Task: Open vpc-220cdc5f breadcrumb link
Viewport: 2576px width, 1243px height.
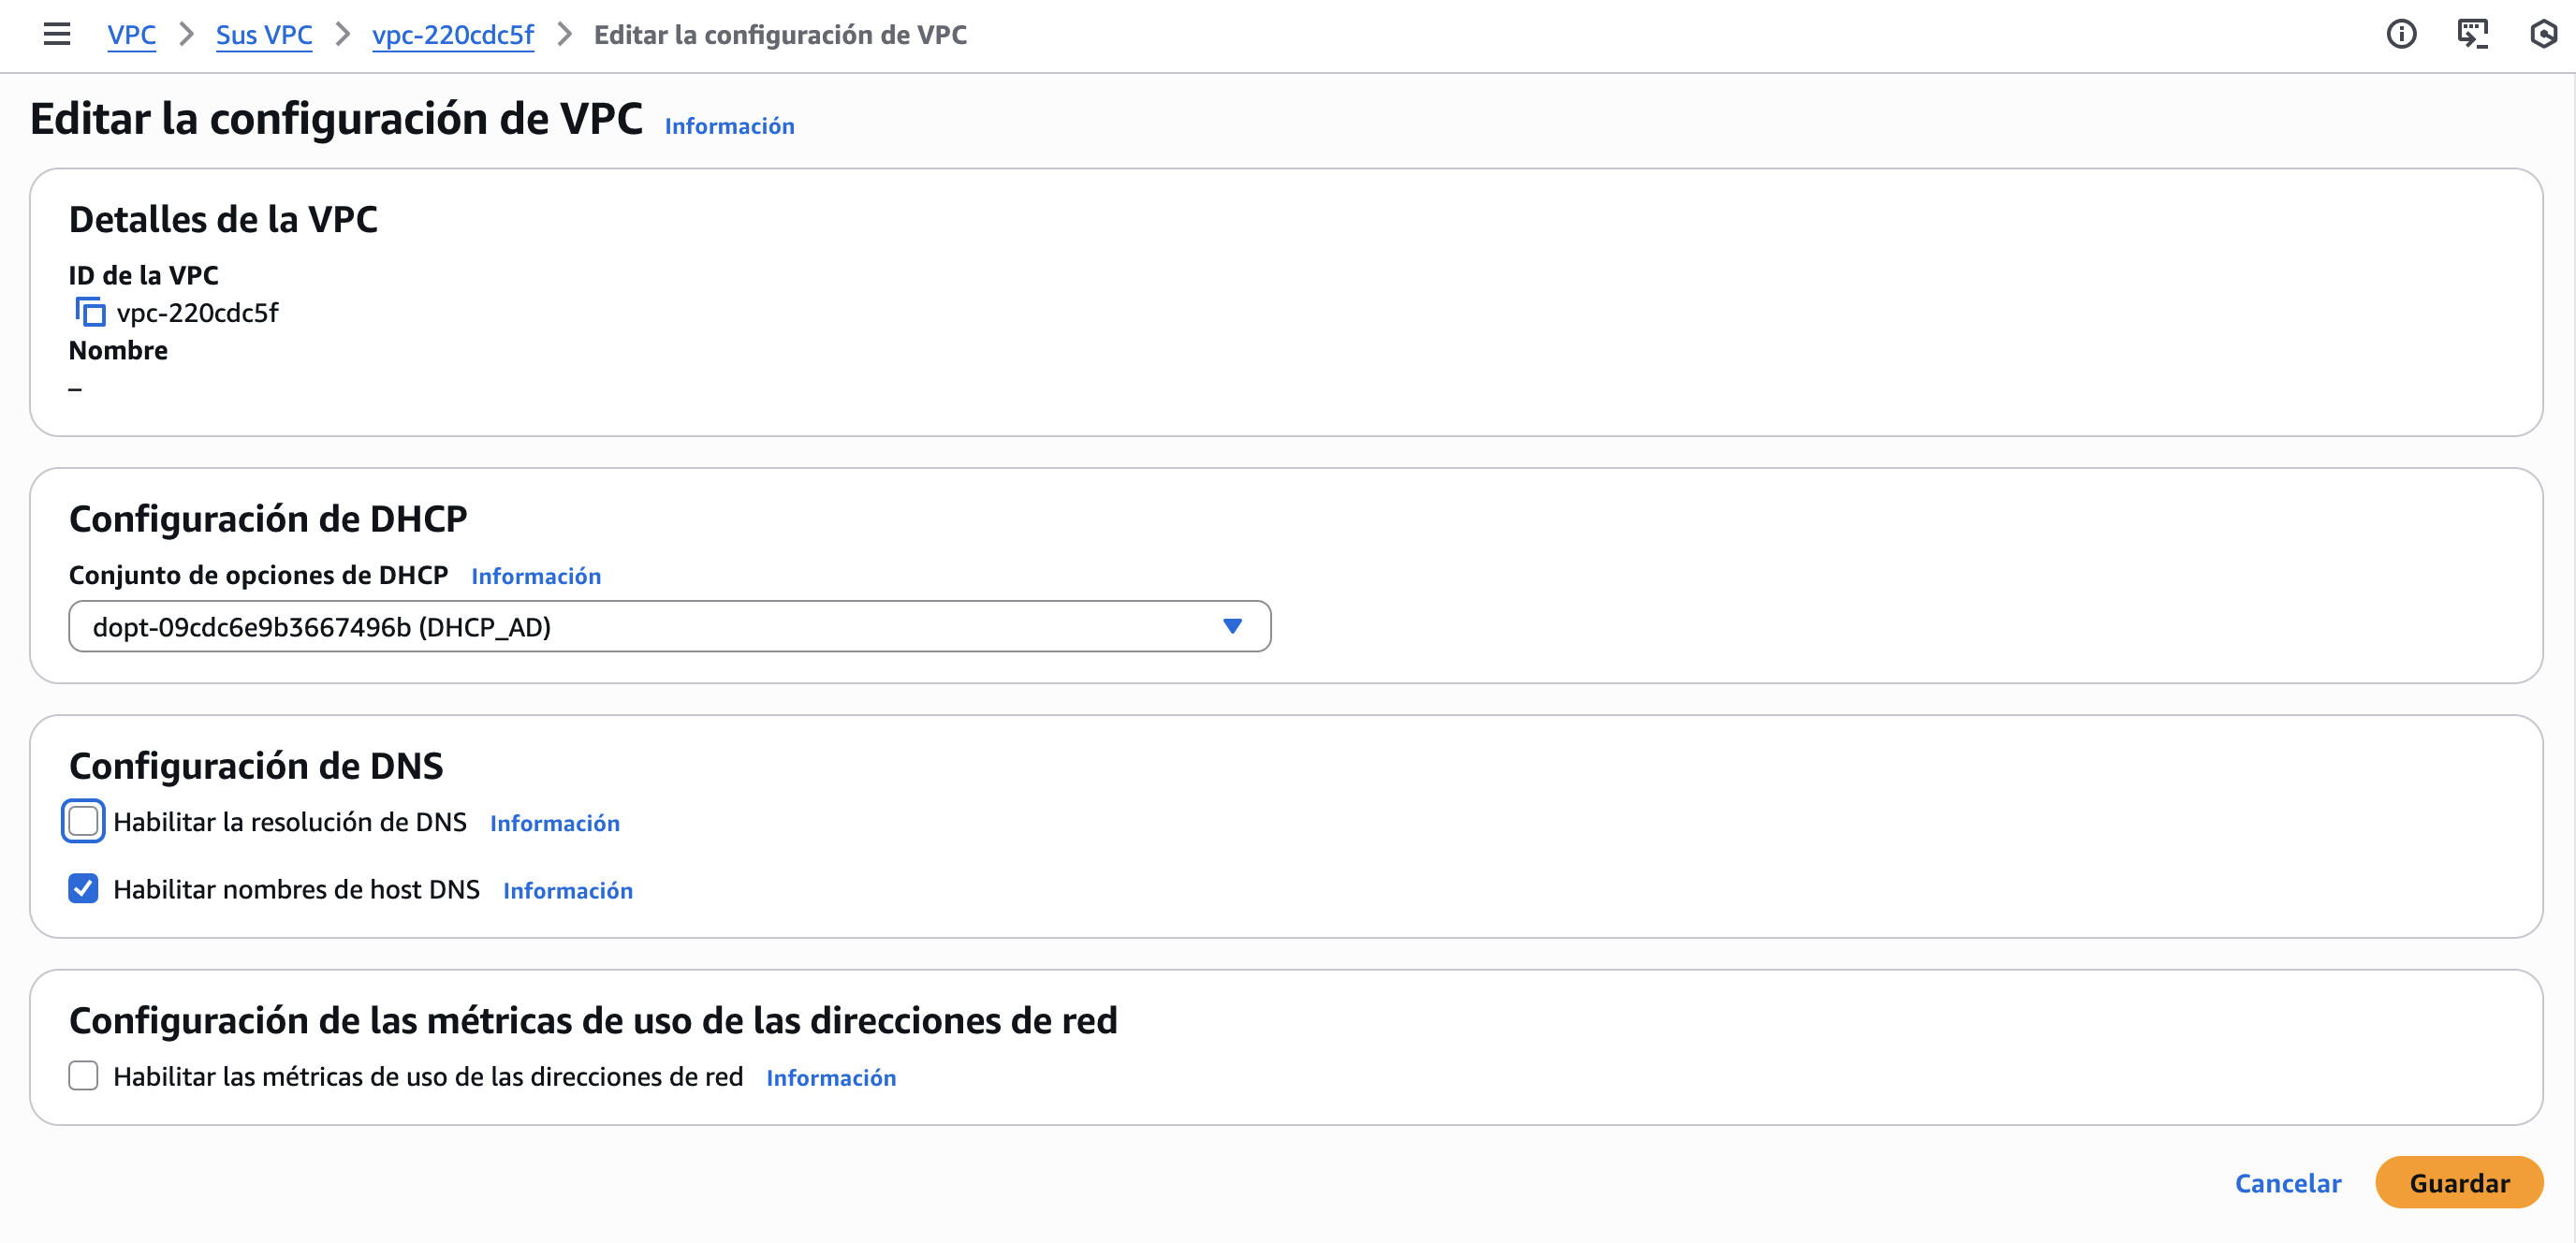Action: point(452,35)
